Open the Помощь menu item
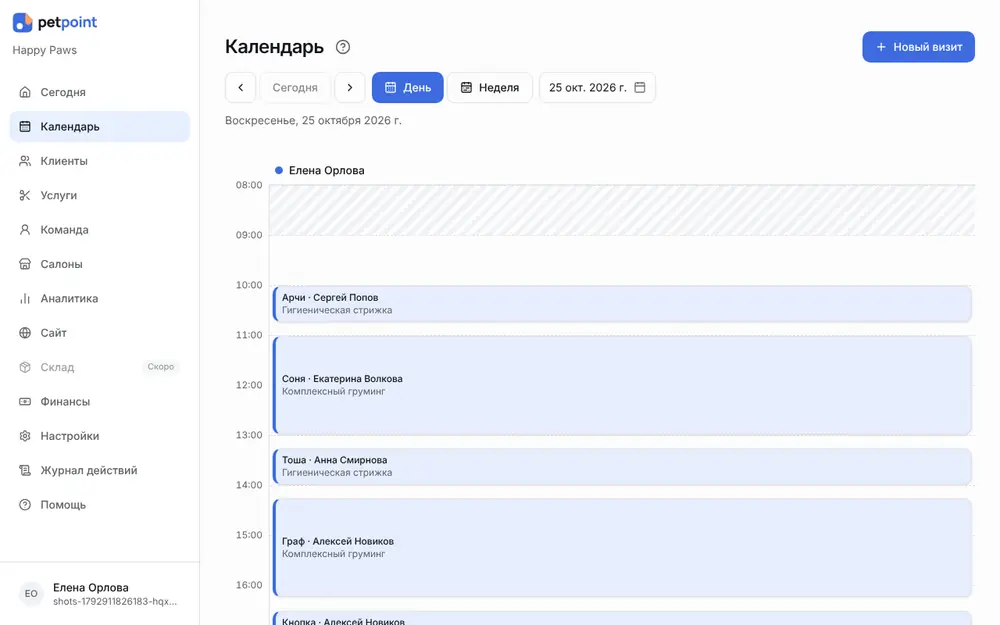Viewport: 1000px width, 625px height. click(99, 505)
